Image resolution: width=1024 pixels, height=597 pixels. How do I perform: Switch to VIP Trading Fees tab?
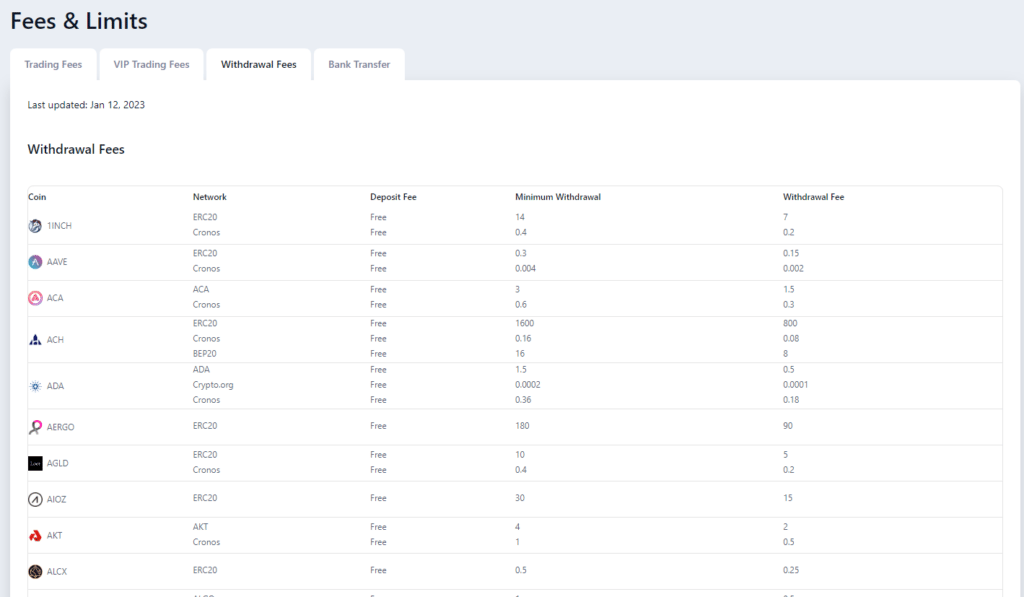tap(152, 65)
